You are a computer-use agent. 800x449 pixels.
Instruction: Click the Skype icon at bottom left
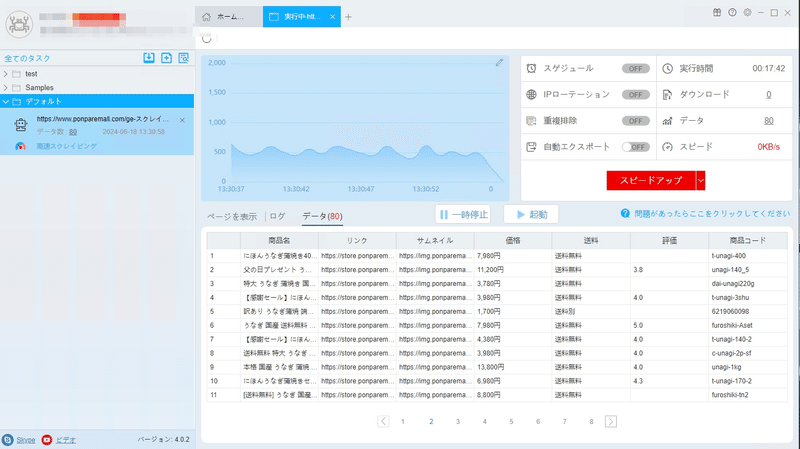pos(7,439)
